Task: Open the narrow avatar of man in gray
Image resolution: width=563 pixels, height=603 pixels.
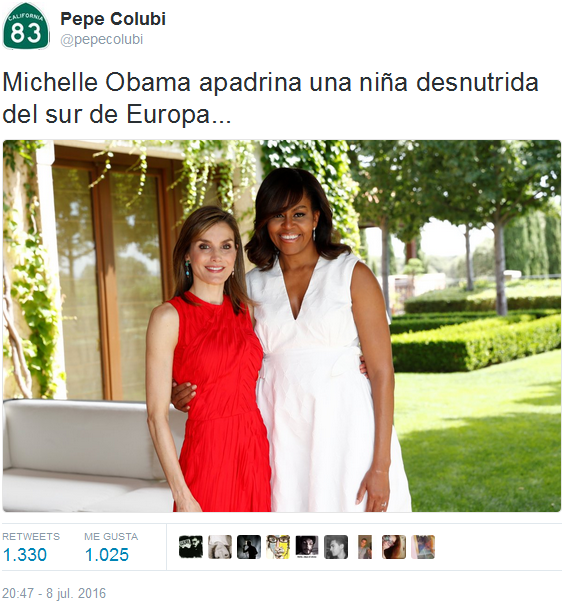Action: pyautogui.click(x=365, y=547)
